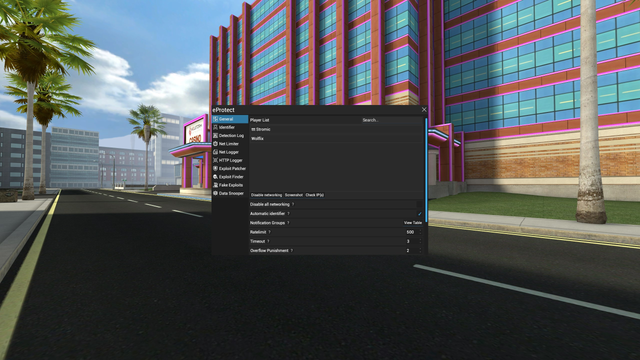The height and width of the screenshot is (360, 640).
Task: Click the Exploit Finder magnifier icon
Action: point(216,177)
